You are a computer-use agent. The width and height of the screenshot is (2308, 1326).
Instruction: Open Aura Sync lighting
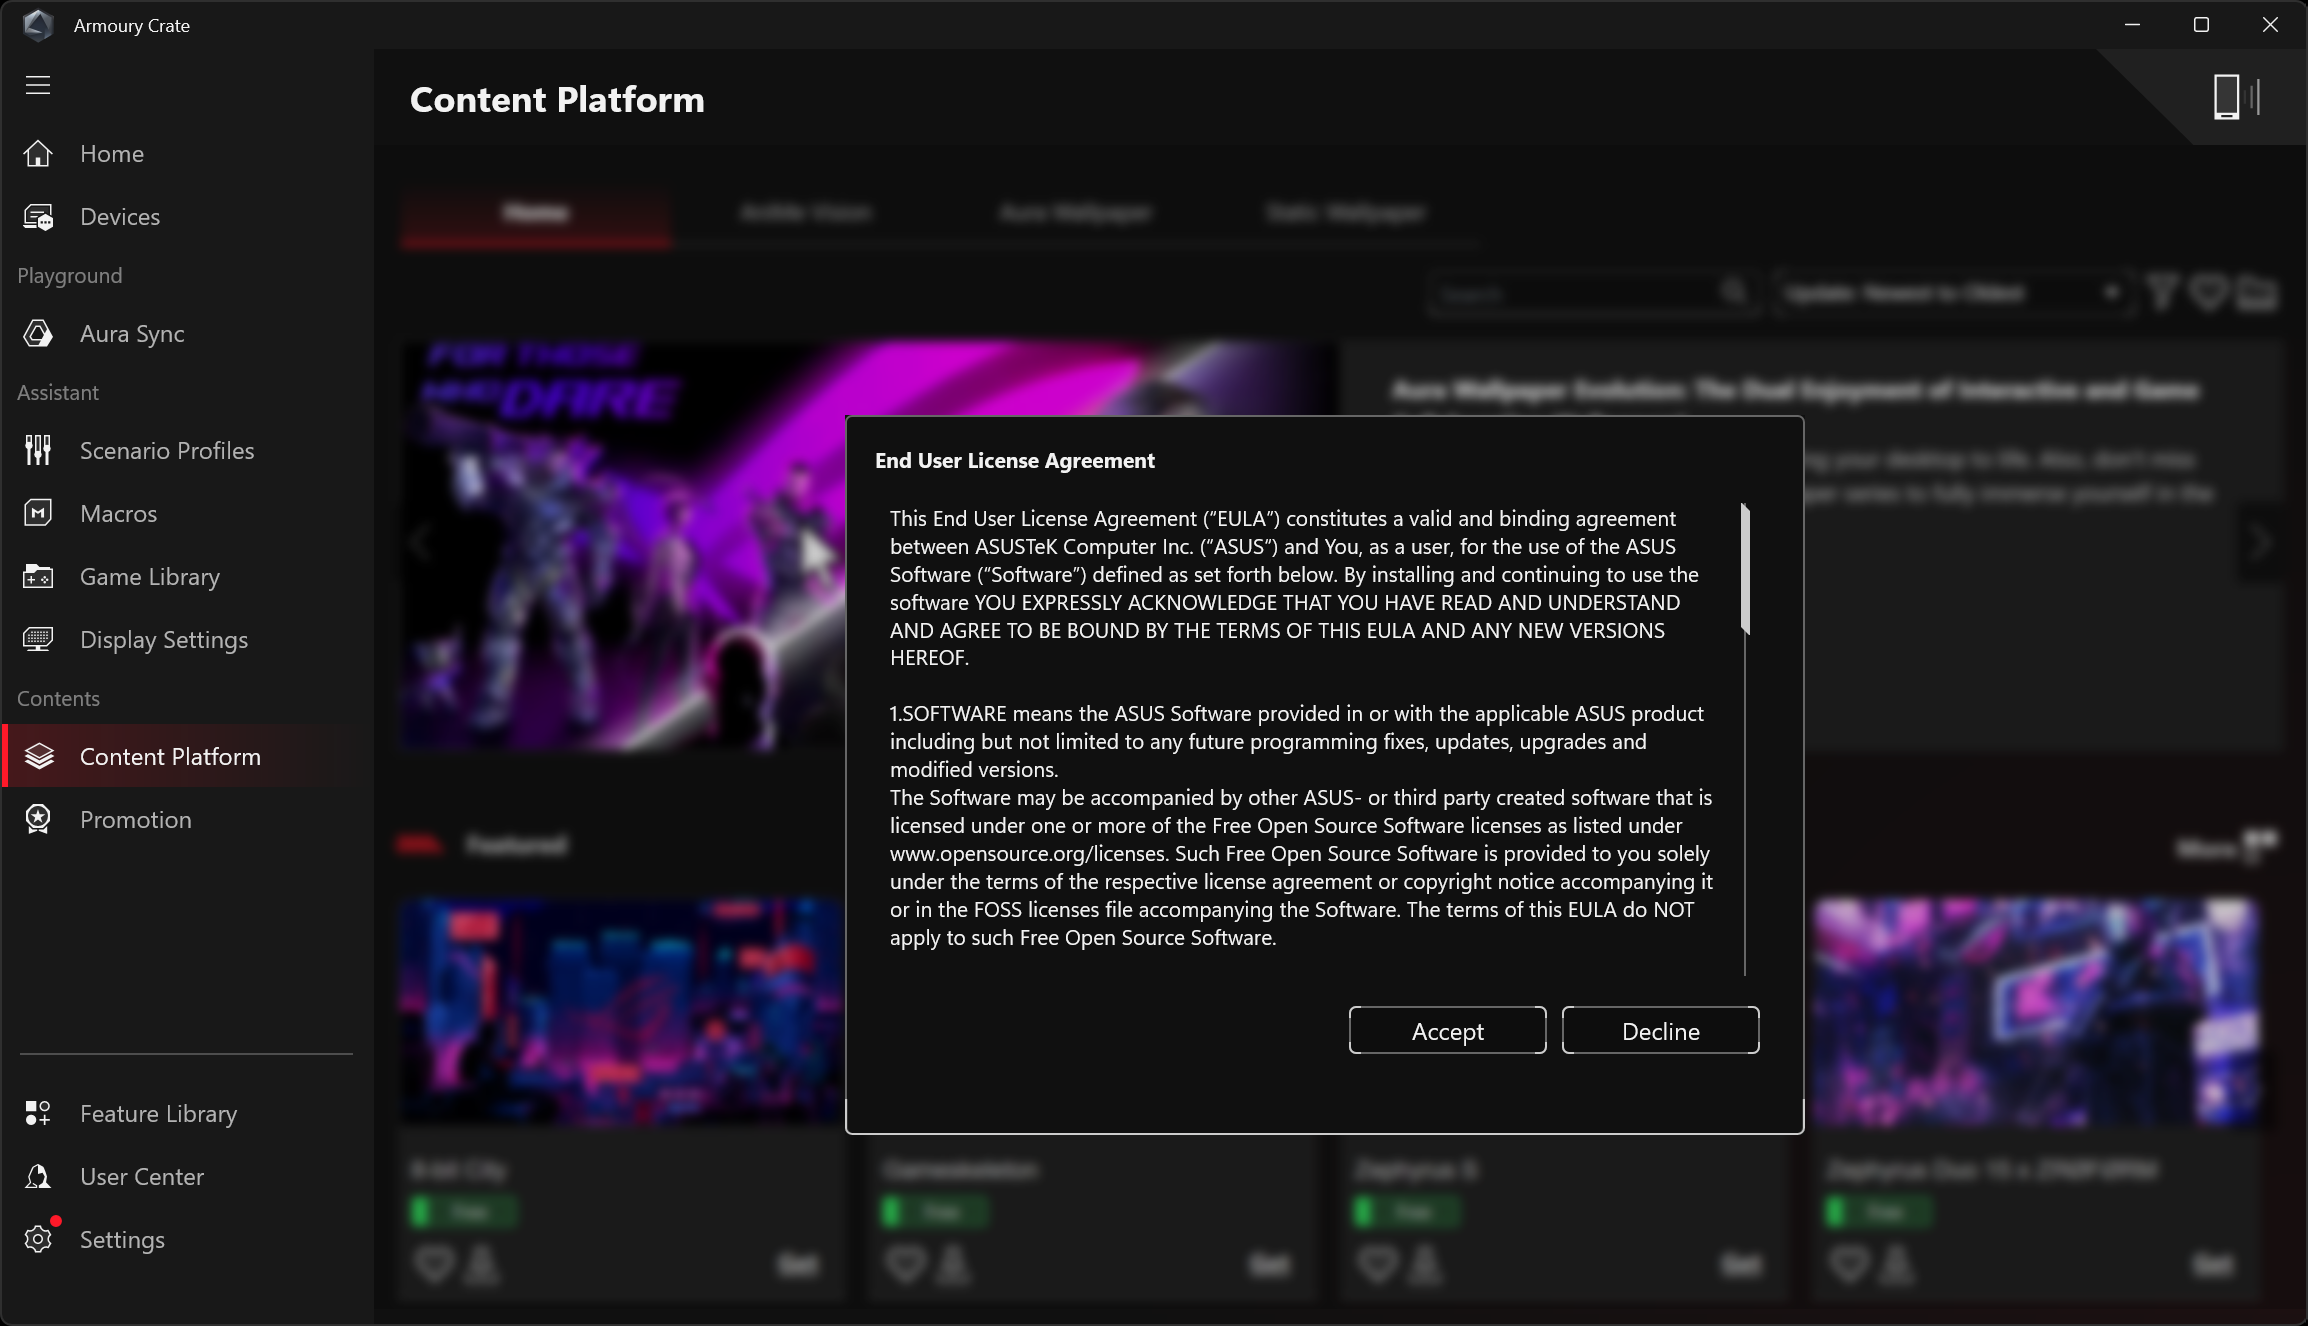click(x=131, y=334)
